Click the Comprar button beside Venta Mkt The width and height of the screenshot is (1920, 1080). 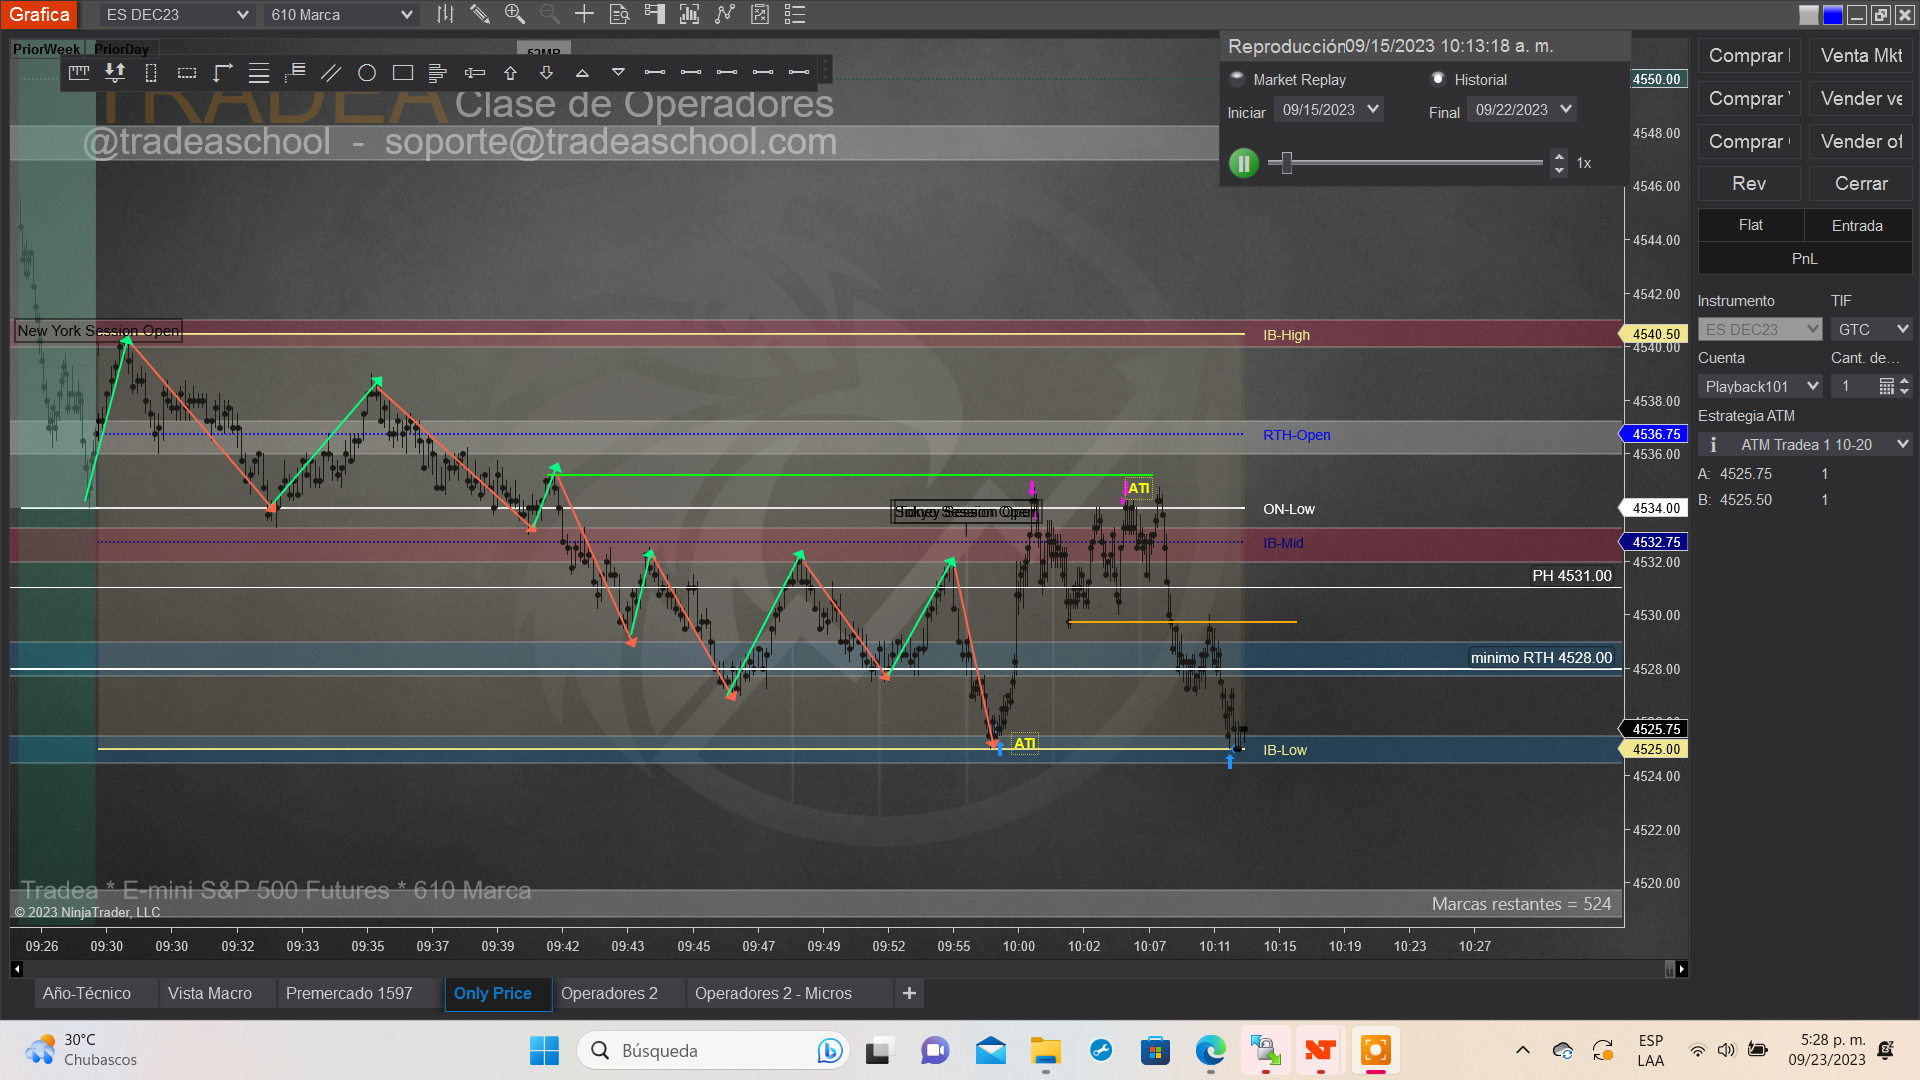pos(1749,56)
